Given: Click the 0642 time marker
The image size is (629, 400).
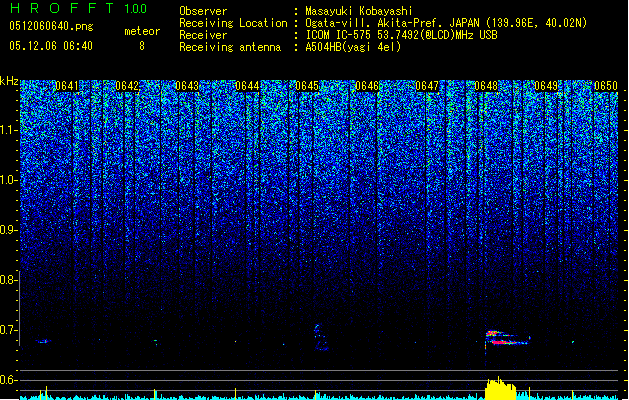Looking at the screenshot, I should (127, 86).
